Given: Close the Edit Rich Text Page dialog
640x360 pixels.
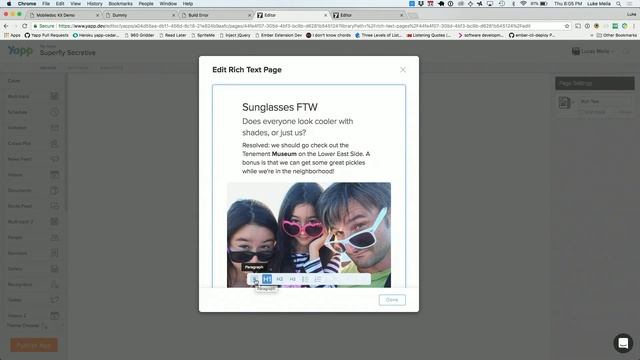Looking at the screenshot, I should point(403,70).
